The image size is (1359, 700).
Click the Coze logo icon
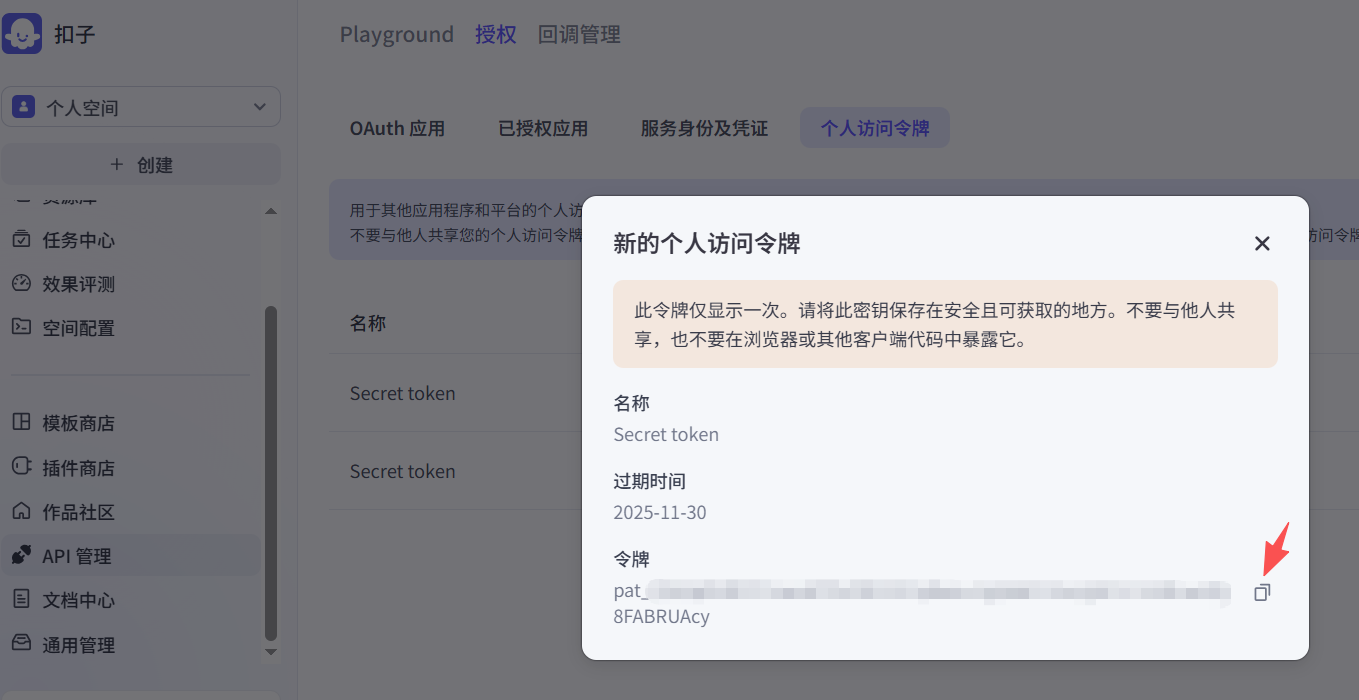[x=22, y=34]
